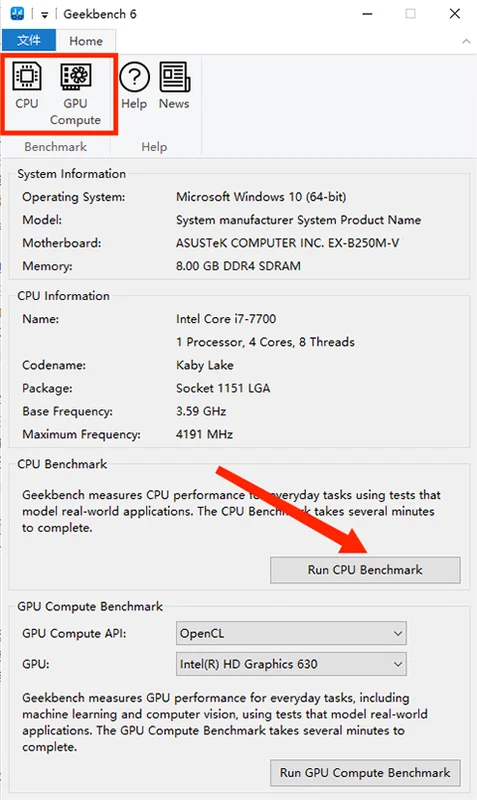477x800 pixels.
Task: Expand the Intel(R) HD Graphics 630 dropdown
Action: [291, 664]
